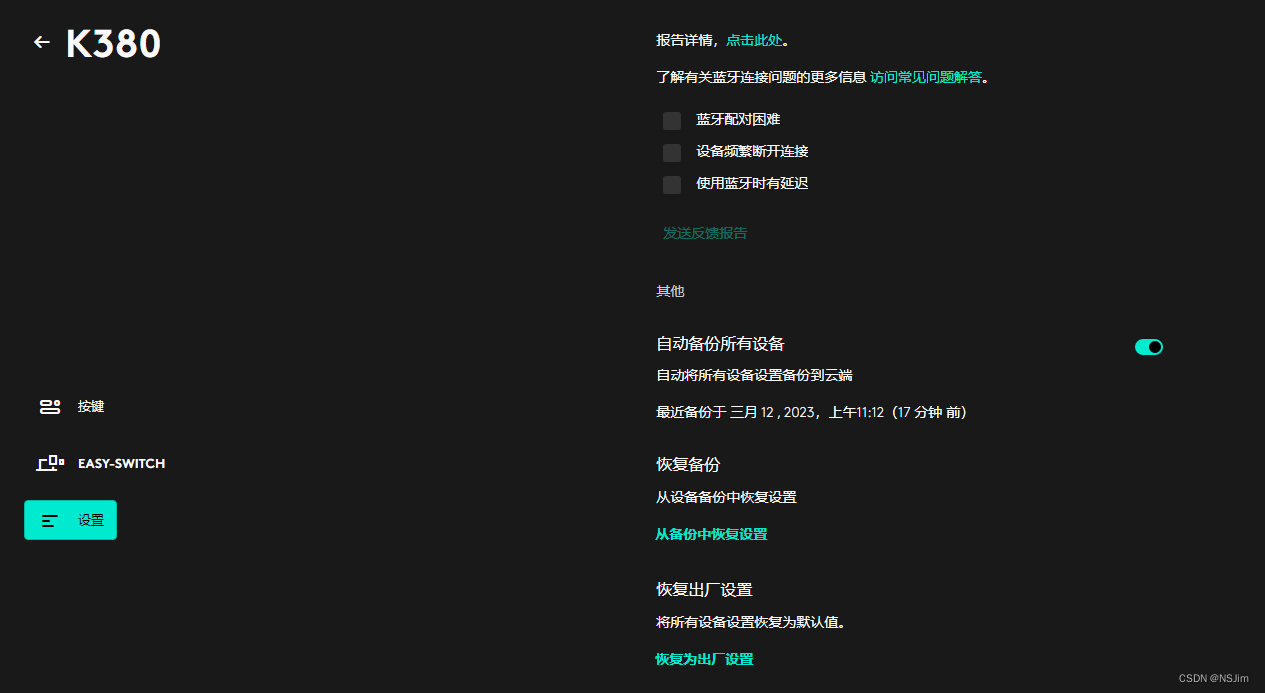The height and width of the screenshot is (693, 1265).
Task: Click the 设备频繁断开连接 label text
Action: [752, 151]
